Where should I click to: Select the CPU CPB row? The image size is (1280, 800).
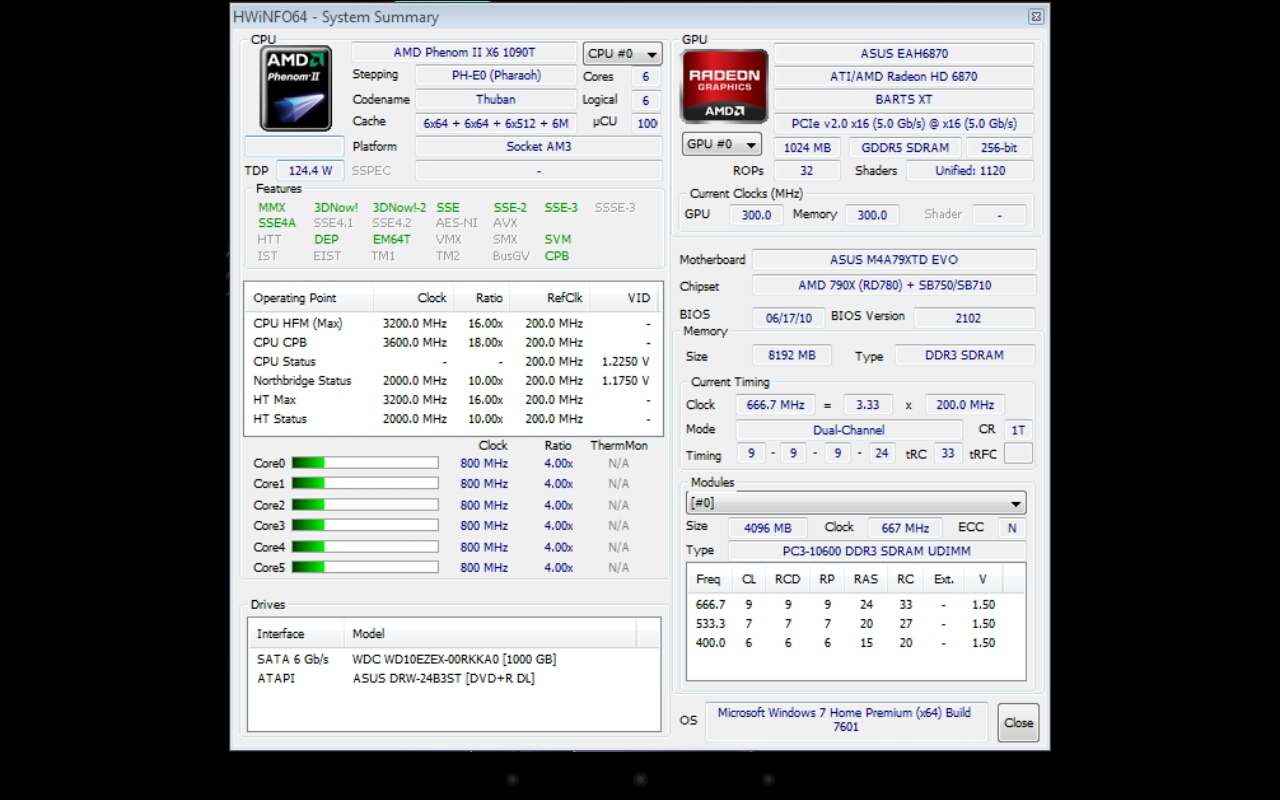[x=453, y=343]
